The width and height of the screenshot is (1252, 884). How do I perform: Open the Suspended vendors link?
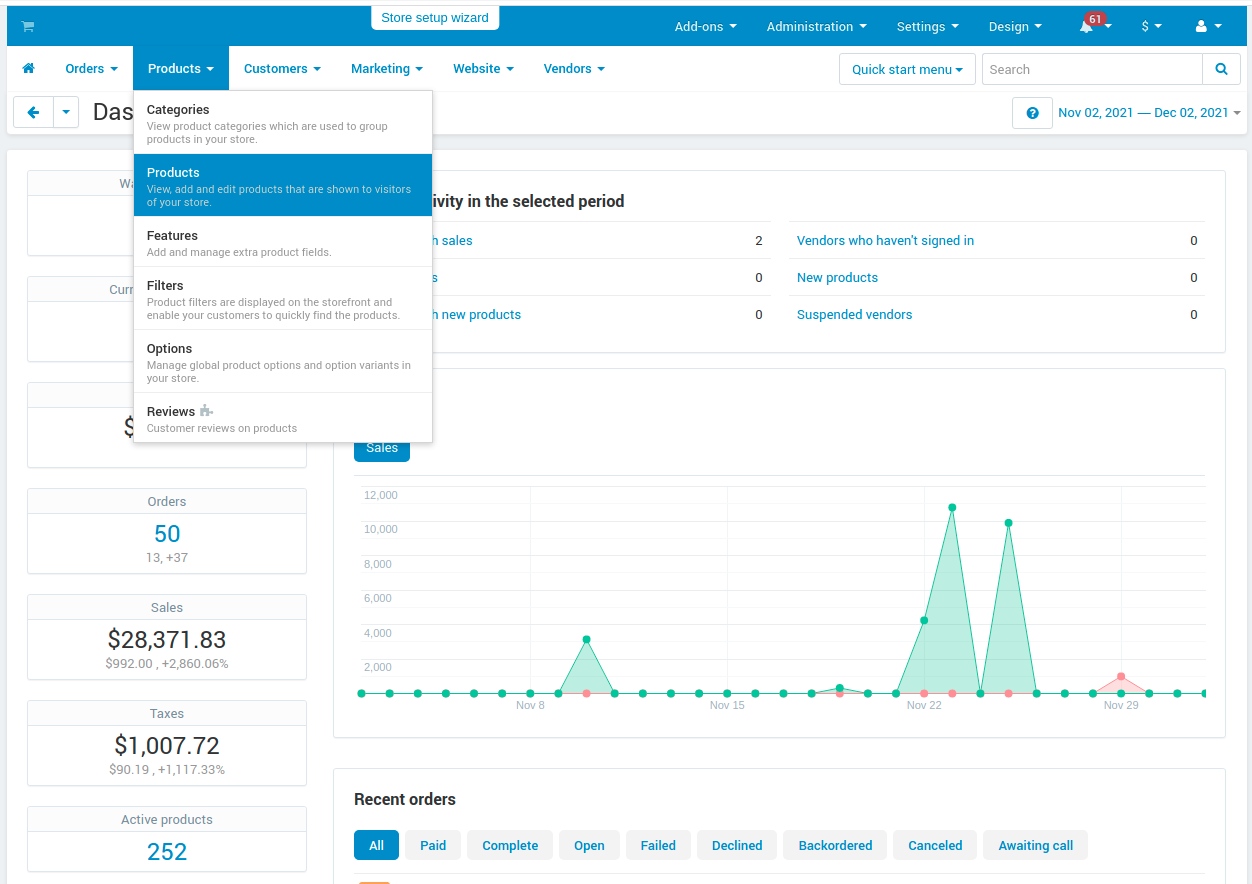854,314
